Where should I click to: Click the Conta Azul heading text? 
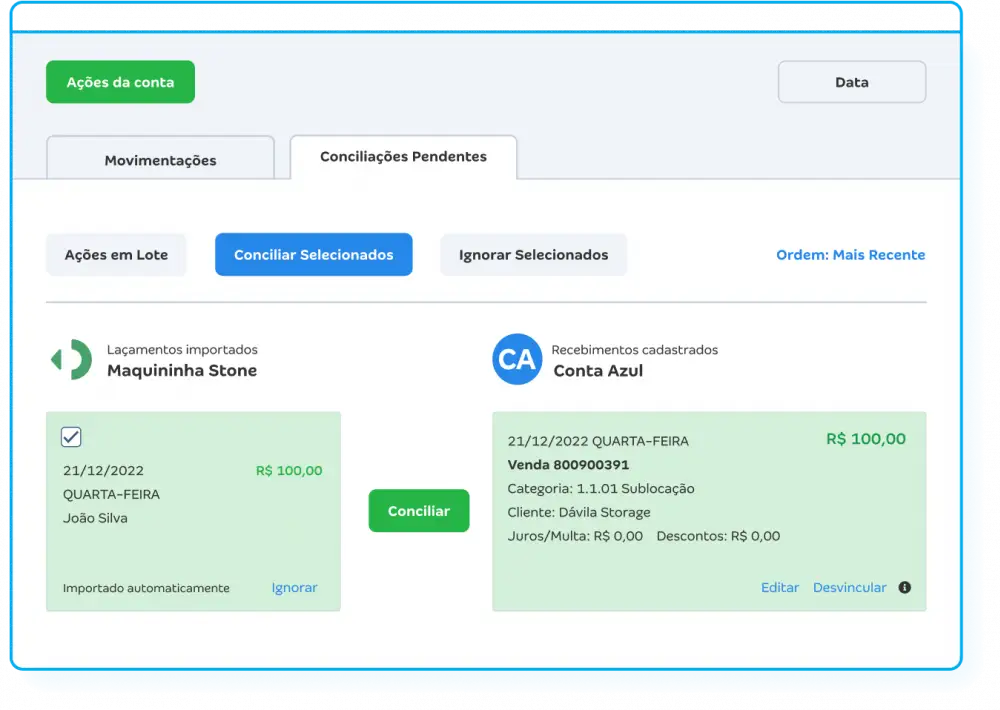pos(598,371)
